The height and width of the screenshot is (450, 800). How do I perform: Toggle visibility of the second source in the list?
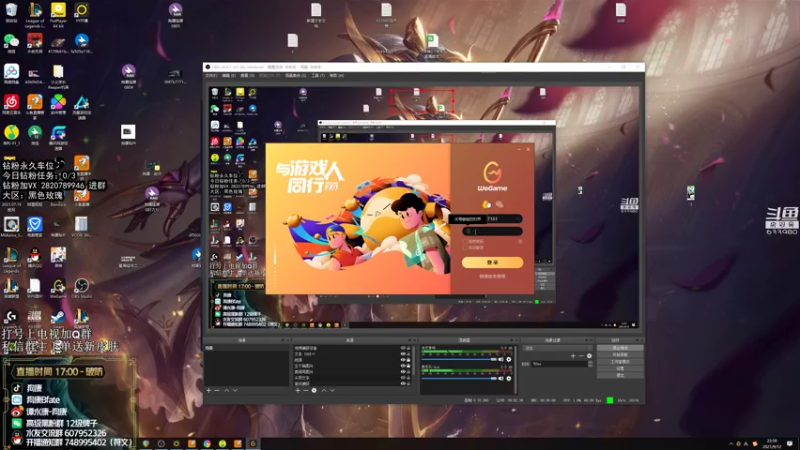(x=403, y=354)
